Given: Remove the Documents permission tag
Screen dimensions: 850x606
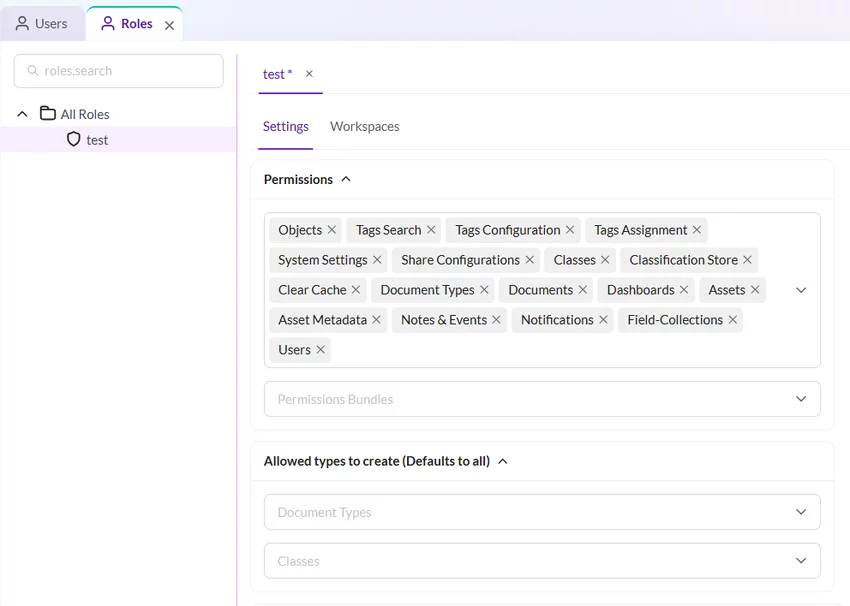Looking at the screenshot, I should click(583, 290).
